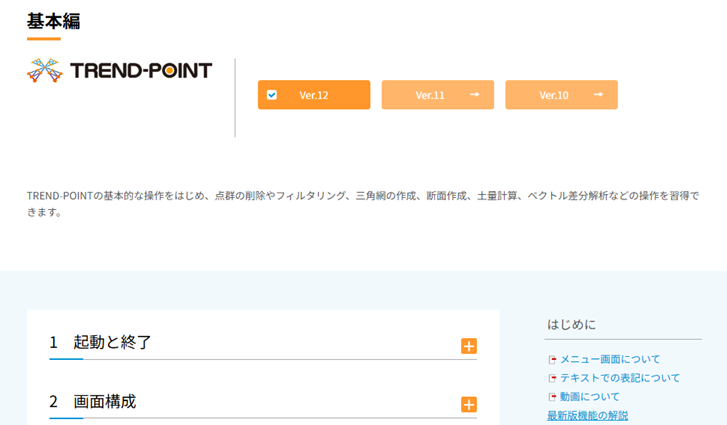Open the 動画について link

[x=590, y=397]
